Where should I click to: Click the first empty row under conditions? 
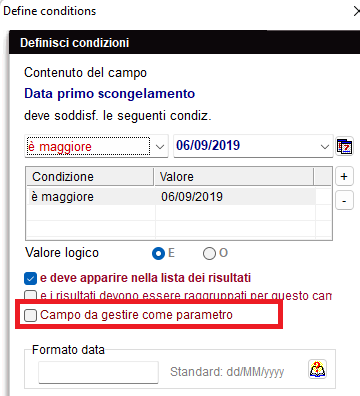click(171, 213)
